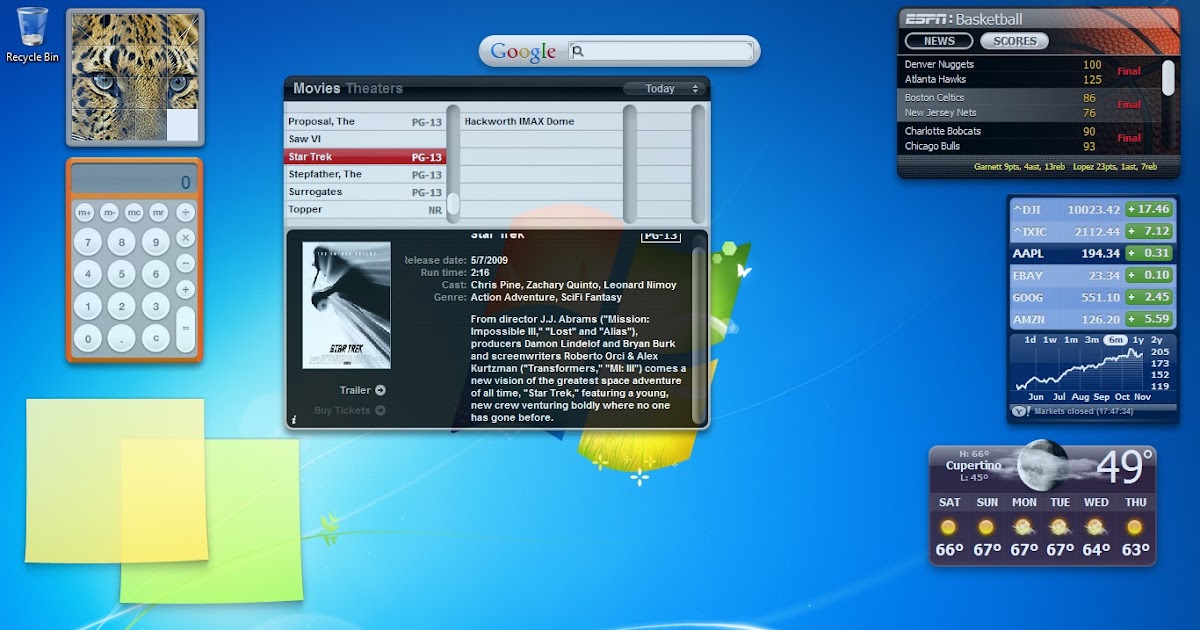Viewport: 1200px width, 630px height.
Task: Click the calculator minus key
Action: [x=185, y=263]
